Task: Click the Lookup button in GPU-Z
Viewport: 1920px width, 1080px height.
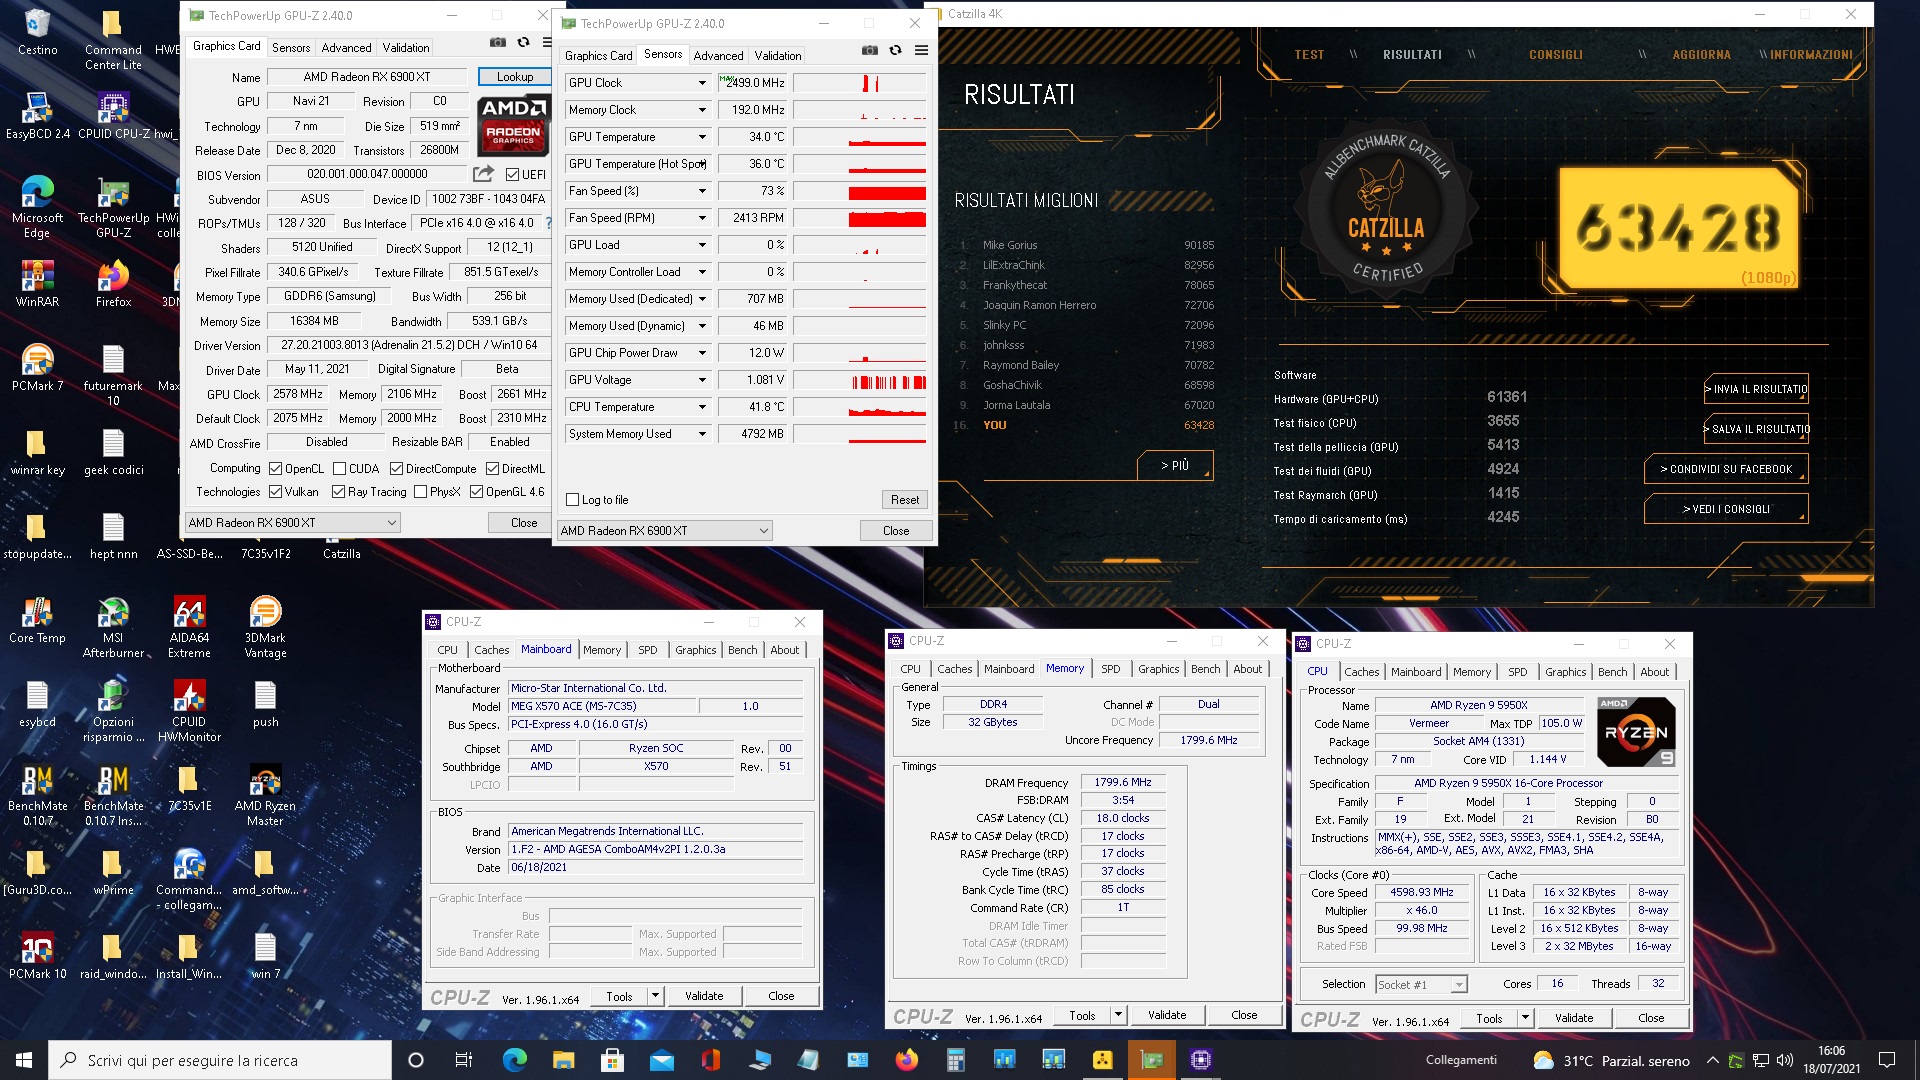Action: (x=514, y=77)
